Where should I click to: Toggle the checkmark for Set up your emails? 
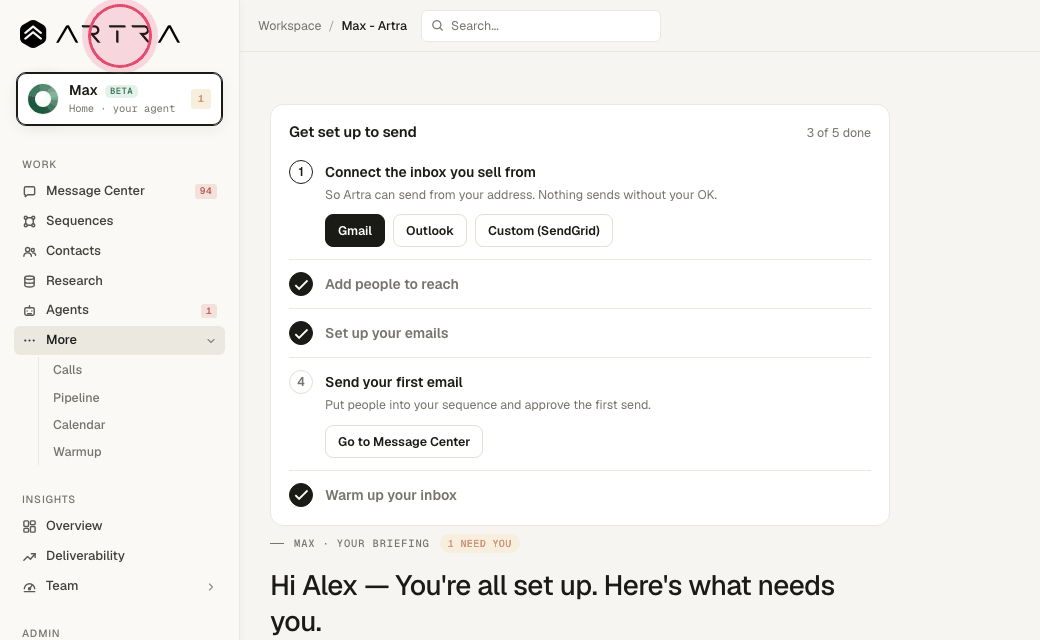pyautogui.click(x=301, y=333)
